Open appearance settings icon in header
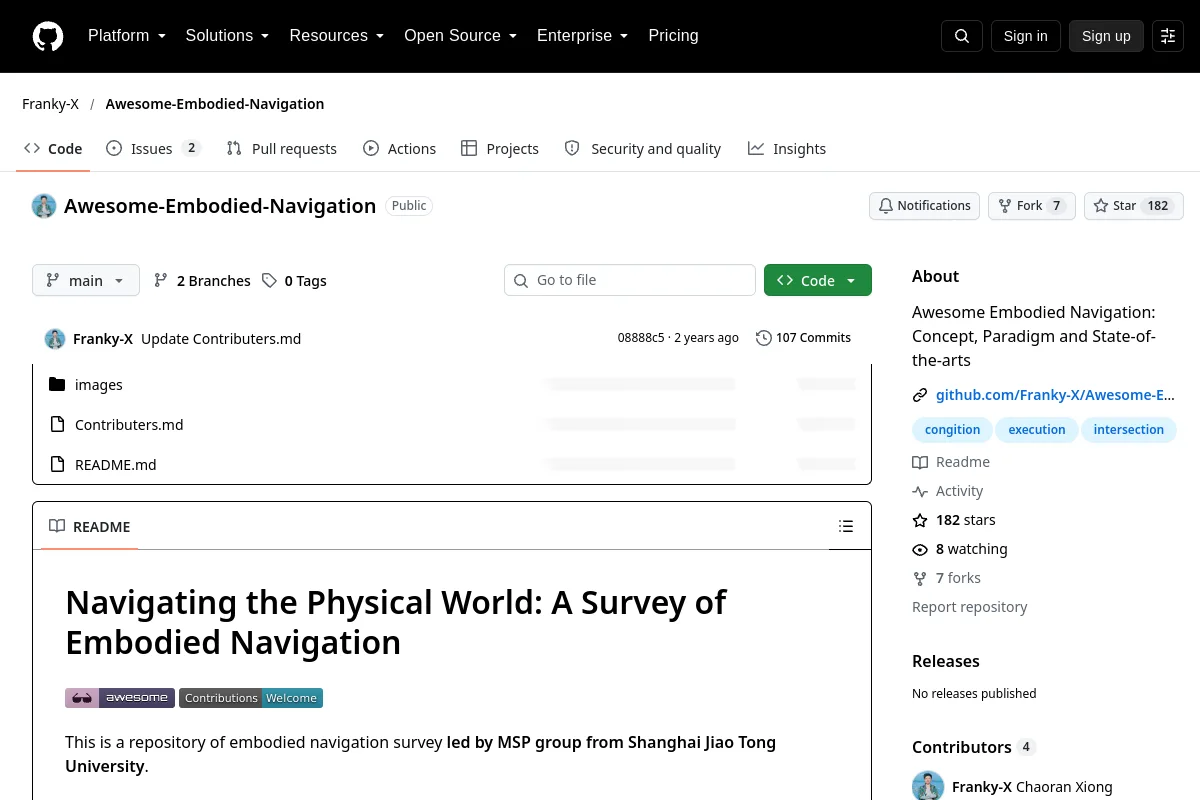The height and width of the screenshot is (800, 1200). point(1168,36)
